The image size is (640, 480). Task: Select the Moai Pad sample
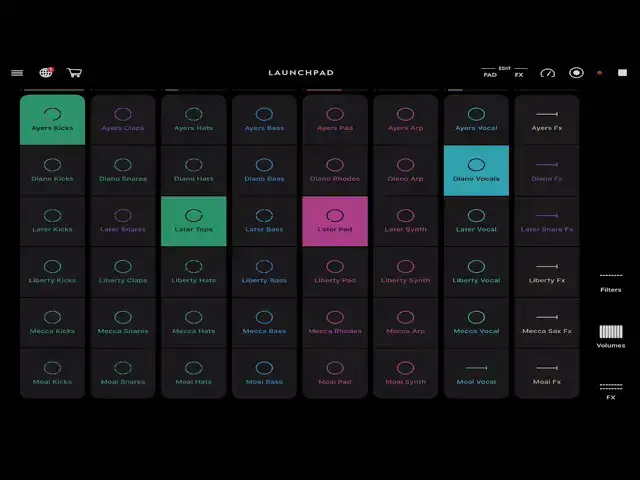pyautogui.click(x=335, y=373)
